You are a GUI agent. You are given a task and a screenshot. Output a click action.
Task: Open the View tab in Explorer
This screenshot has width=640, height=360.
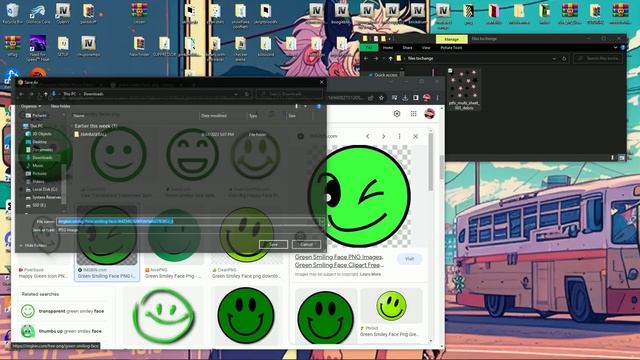pyautogui.click(x=426, y=48)
